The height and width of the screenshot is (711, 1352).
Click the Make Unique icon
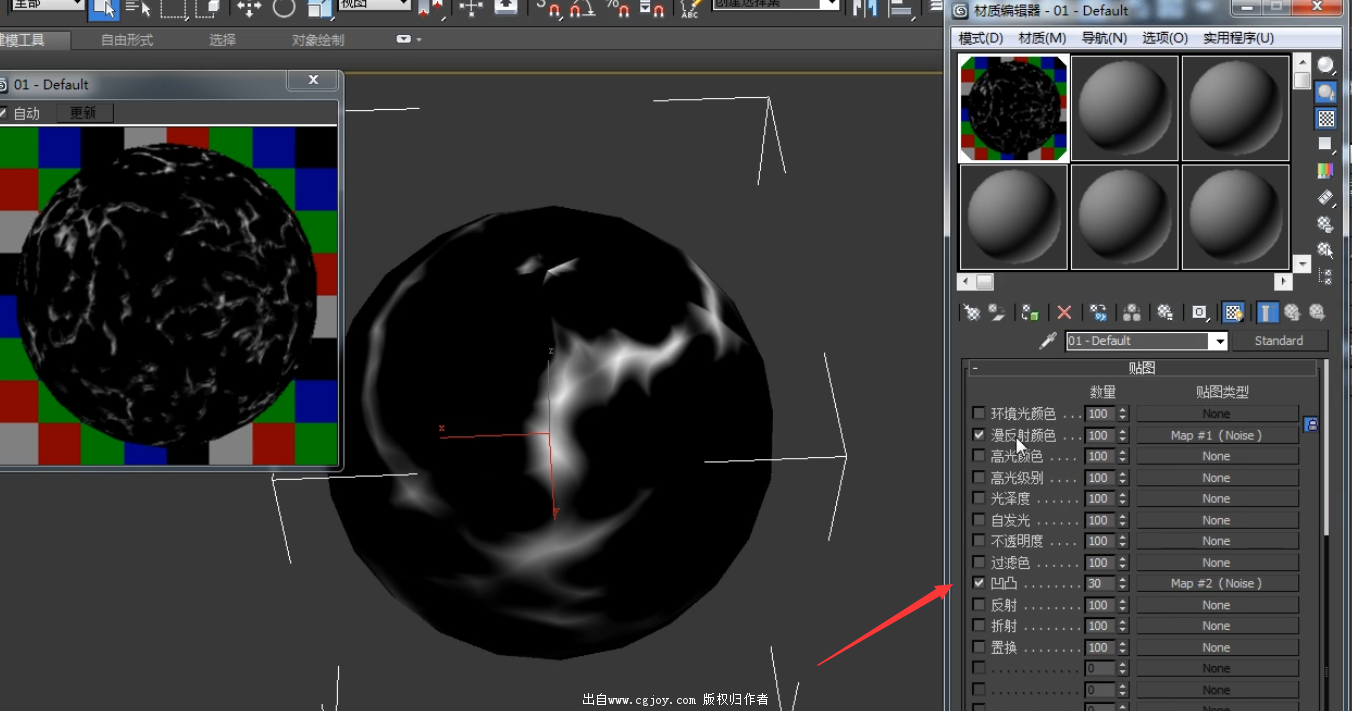click(x=1132, y=313)
